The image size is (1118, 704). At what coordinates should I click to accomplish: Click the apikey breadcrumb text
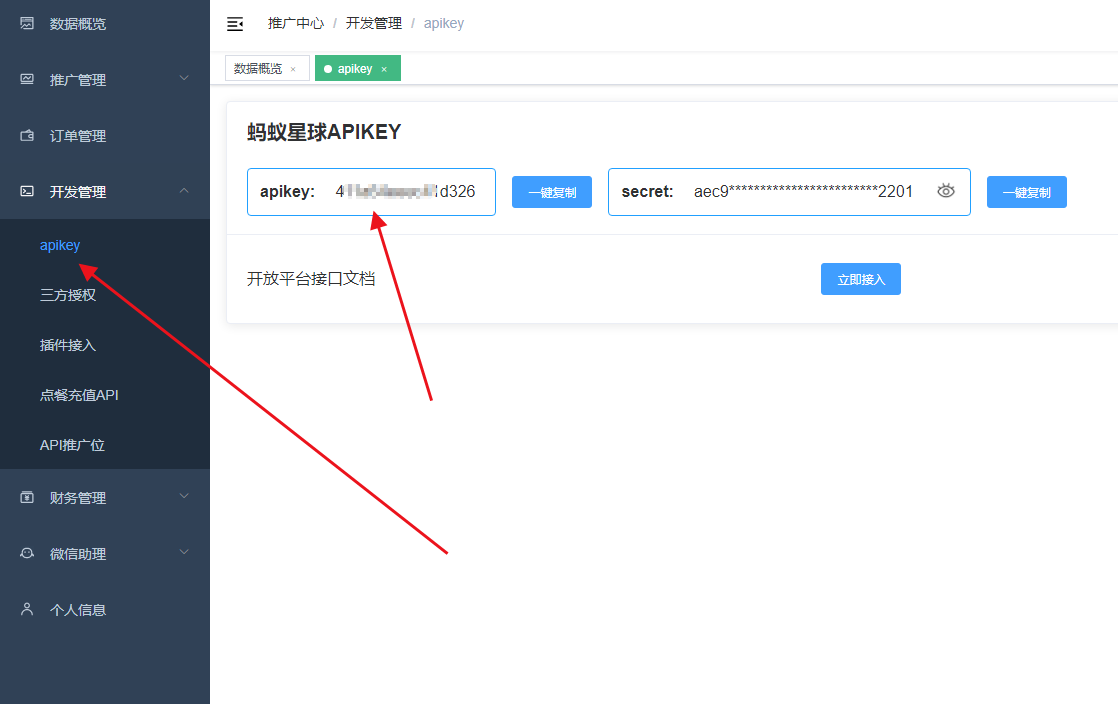[x=443, y=24]
